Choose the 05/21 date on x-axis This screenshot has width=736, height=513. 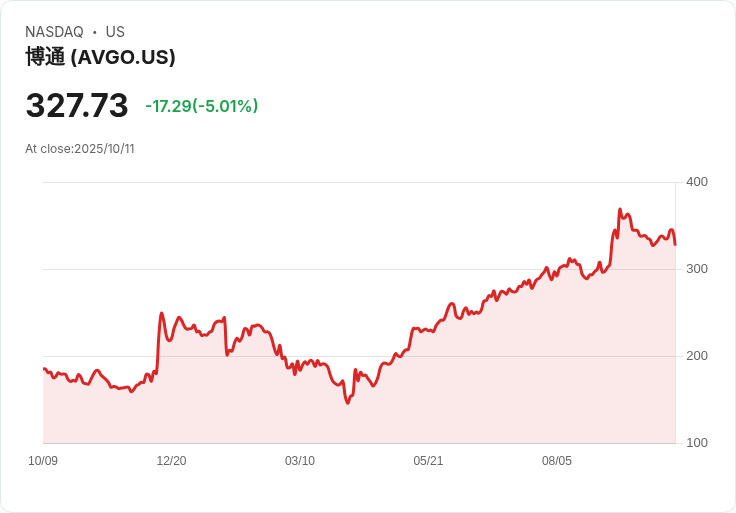(428, 461)
